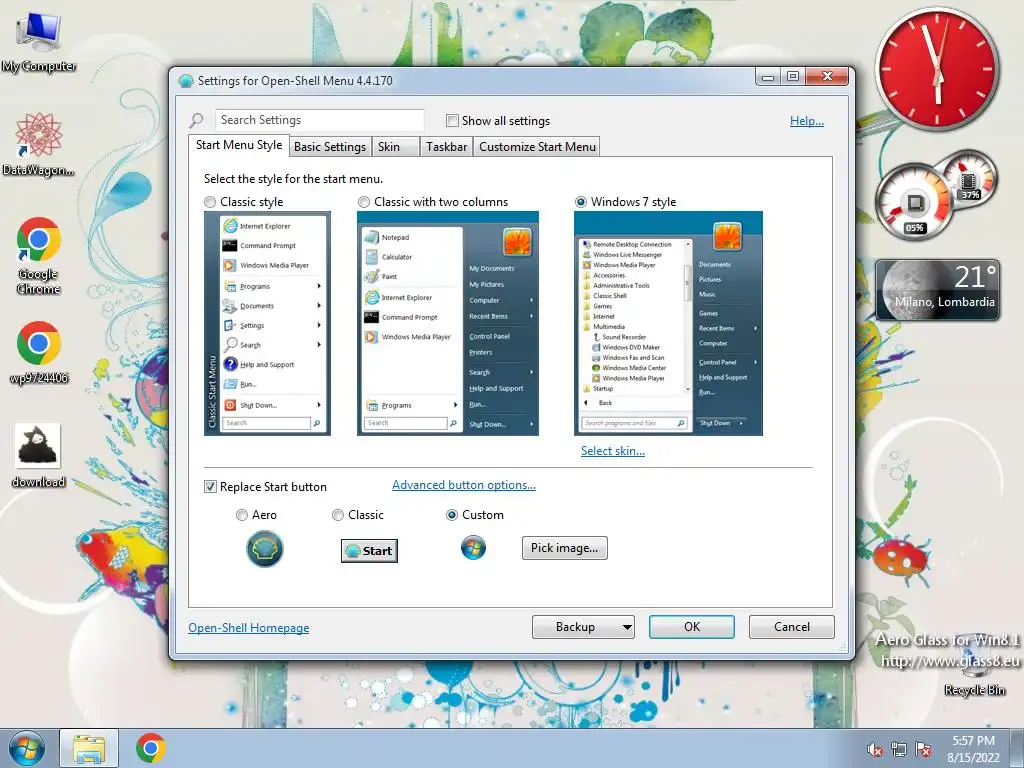
Task: Click the Milano weather gadget
Action: pos(937,290)
